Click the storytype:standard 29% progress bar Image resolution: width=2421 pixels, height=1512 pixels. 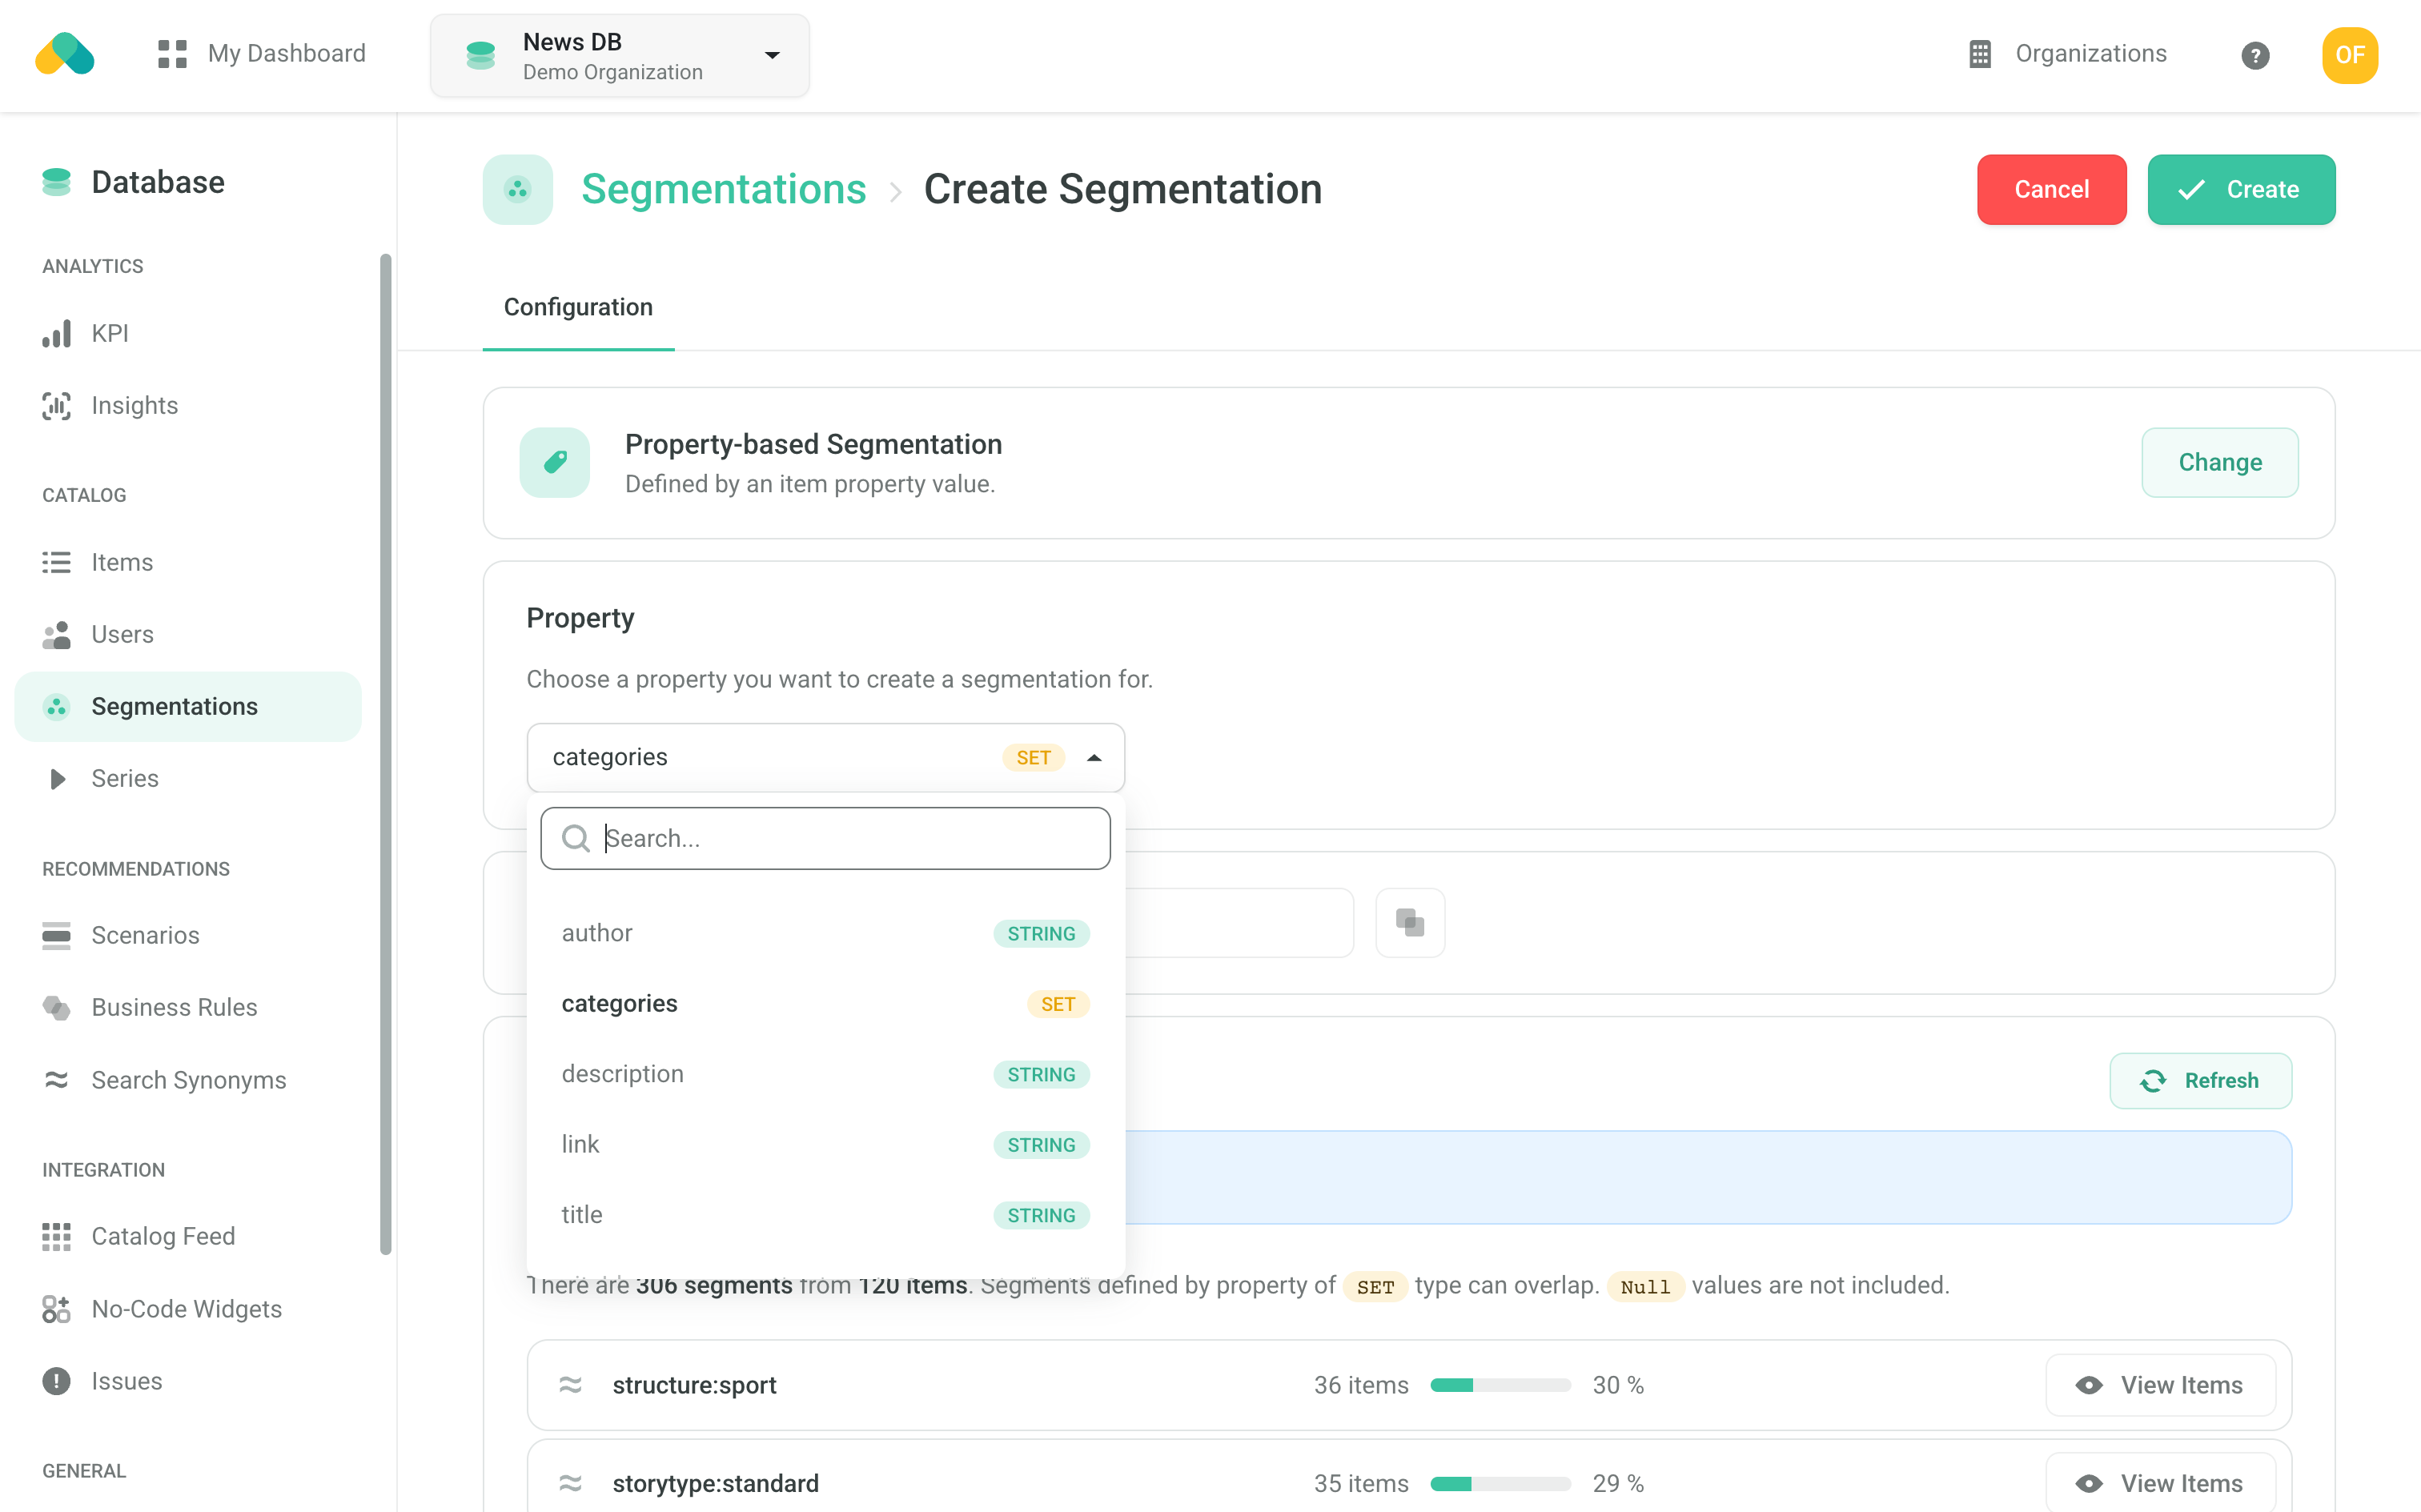click(x=1500, y=1483)
